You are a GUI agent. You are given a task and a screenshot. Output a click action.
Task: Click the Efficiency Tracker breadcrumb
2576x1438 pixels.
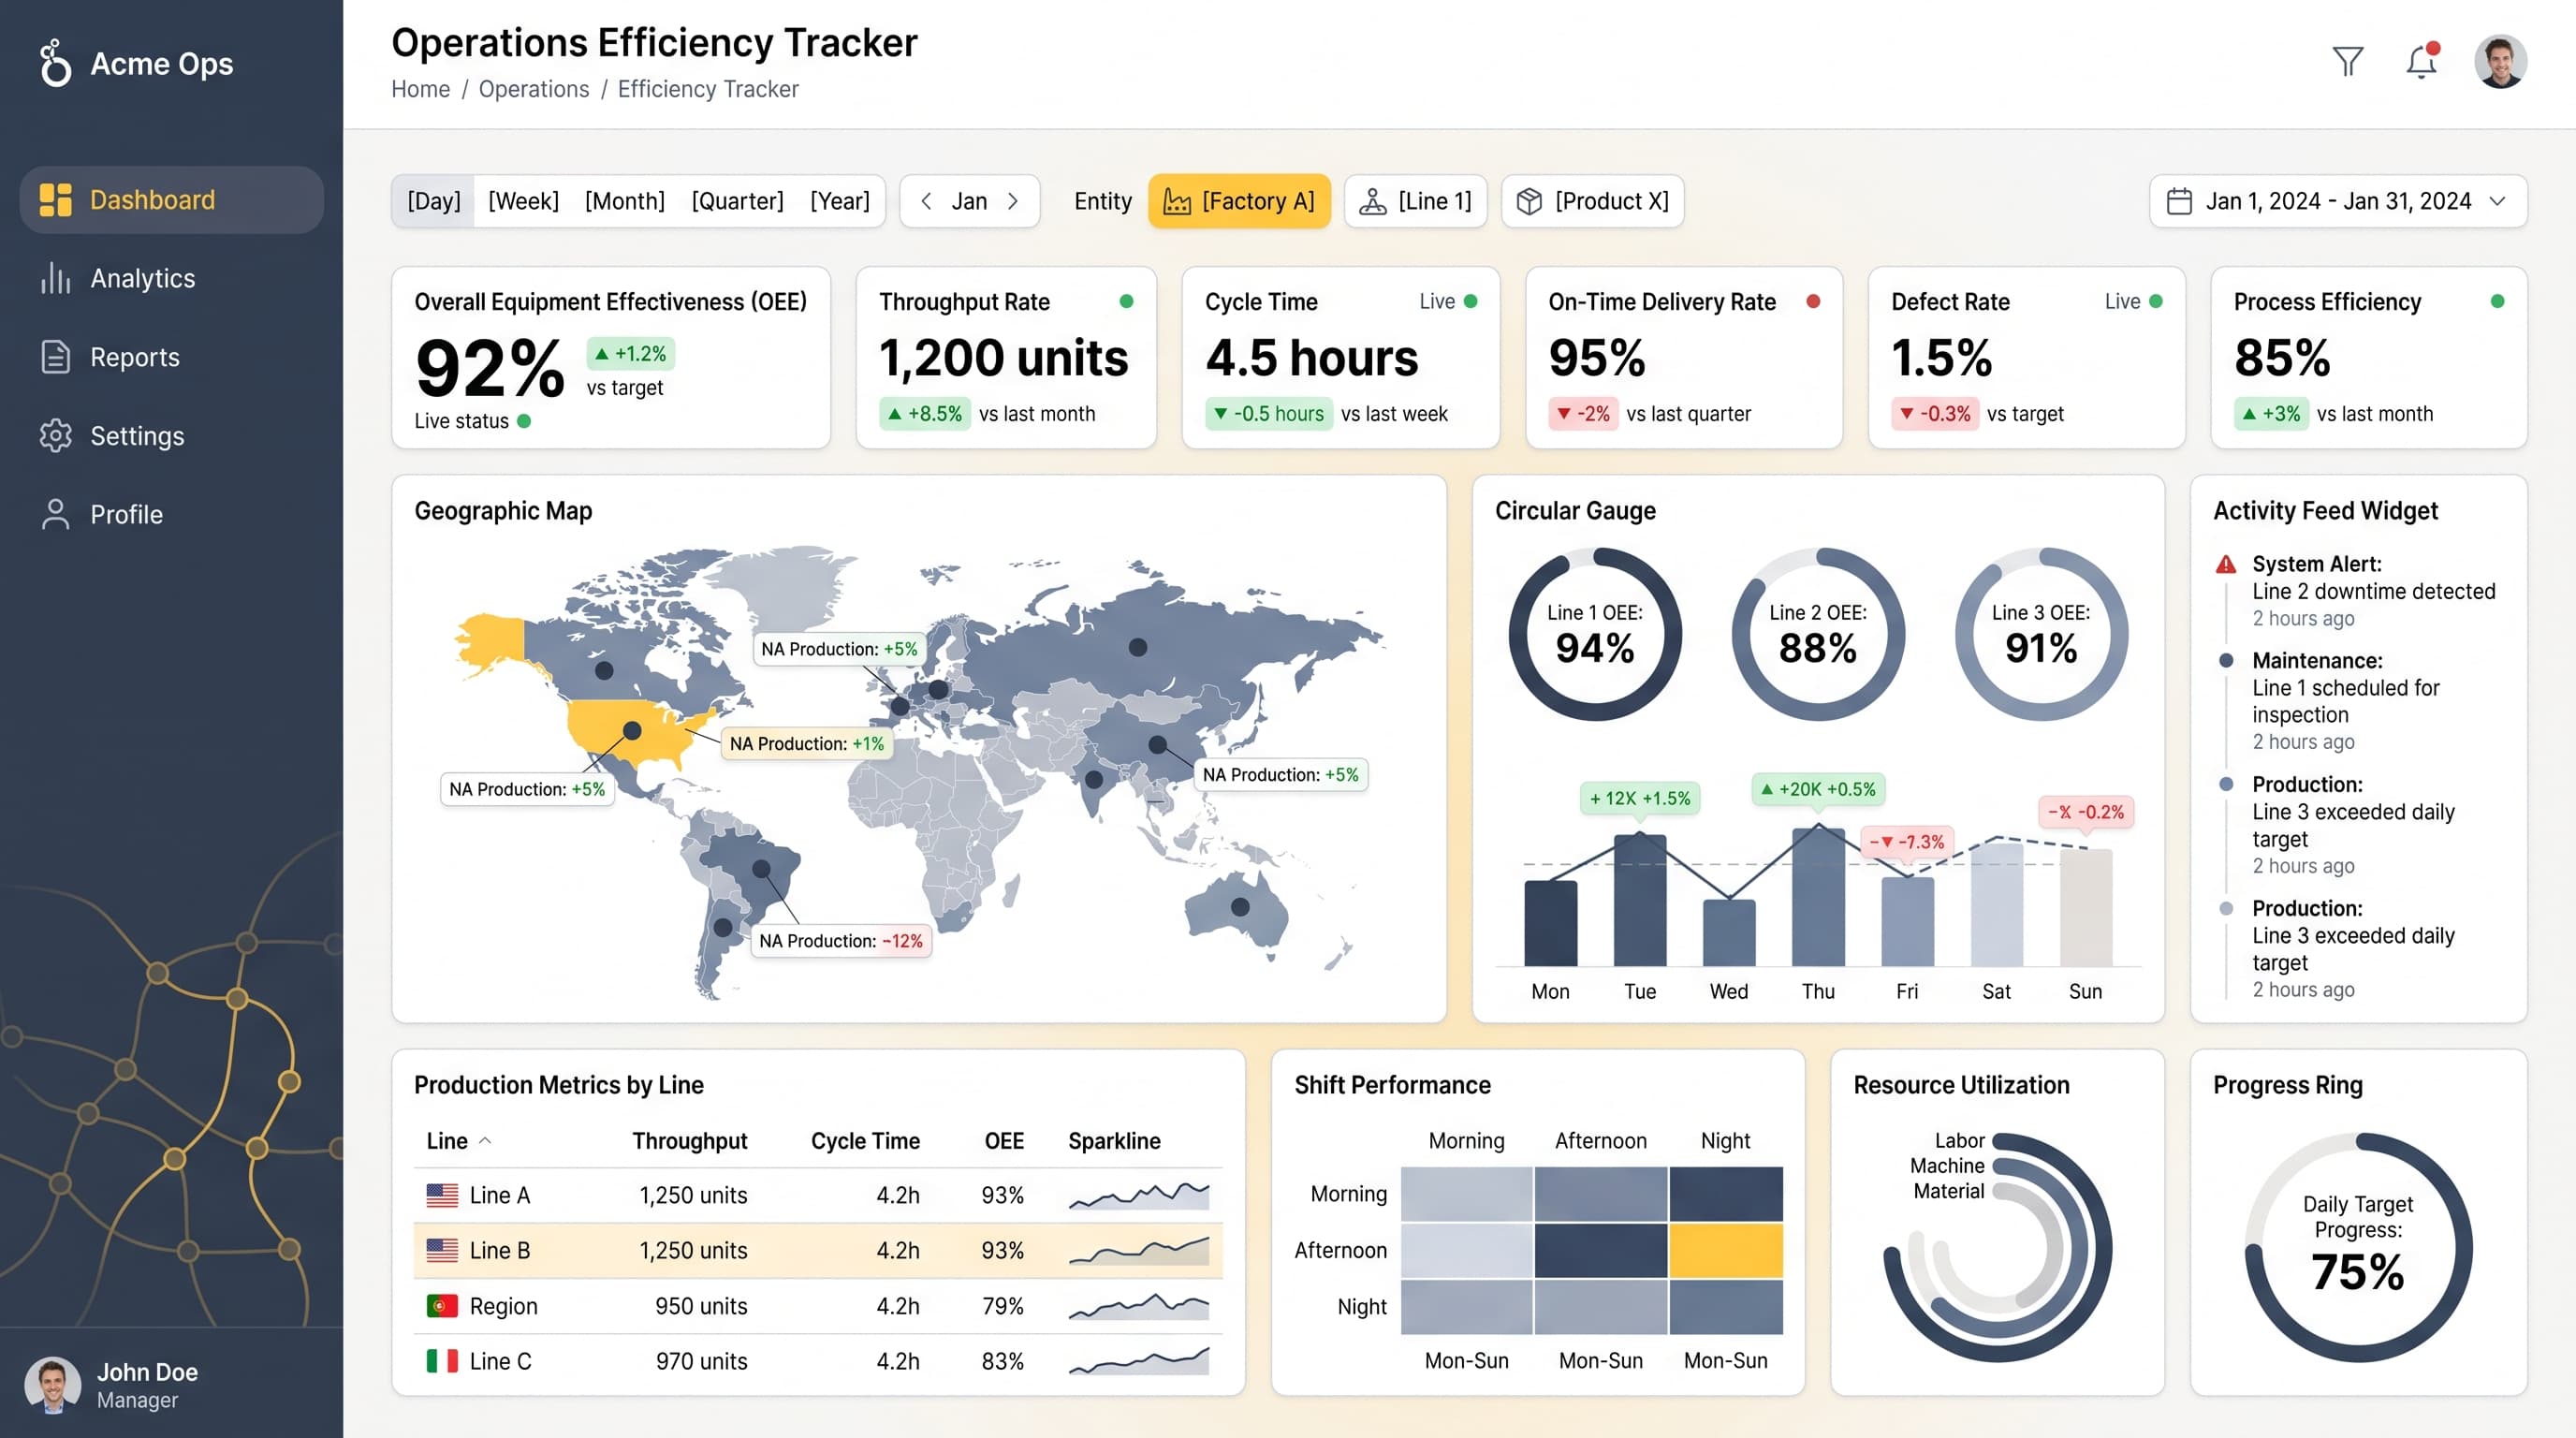click(x=708, y=89)
